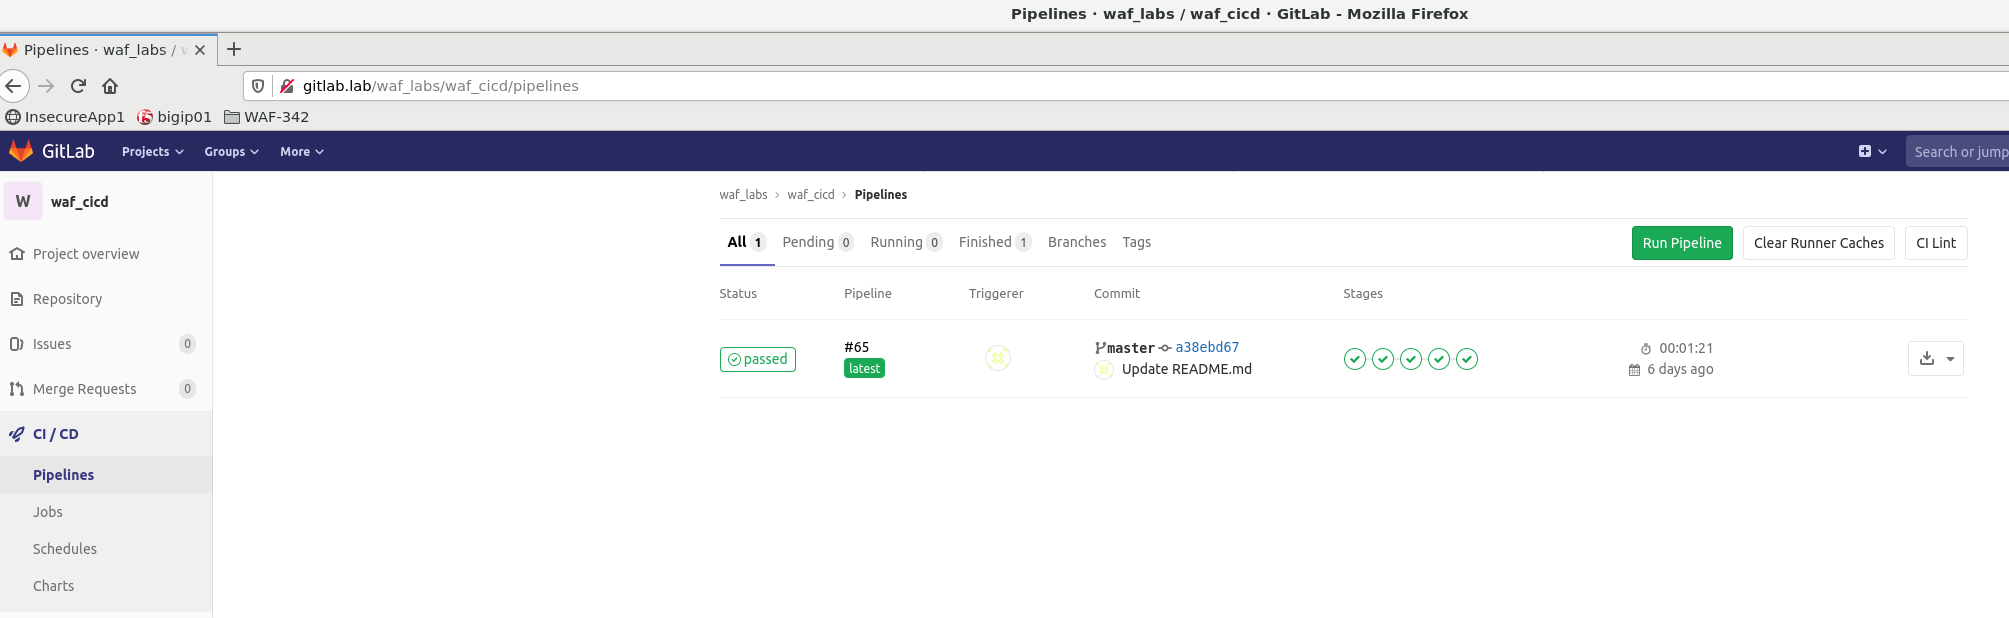Viewport: 2009px width, 618px height.
Task: Expand the Groups dropdown menu
Action: point(232,152)
